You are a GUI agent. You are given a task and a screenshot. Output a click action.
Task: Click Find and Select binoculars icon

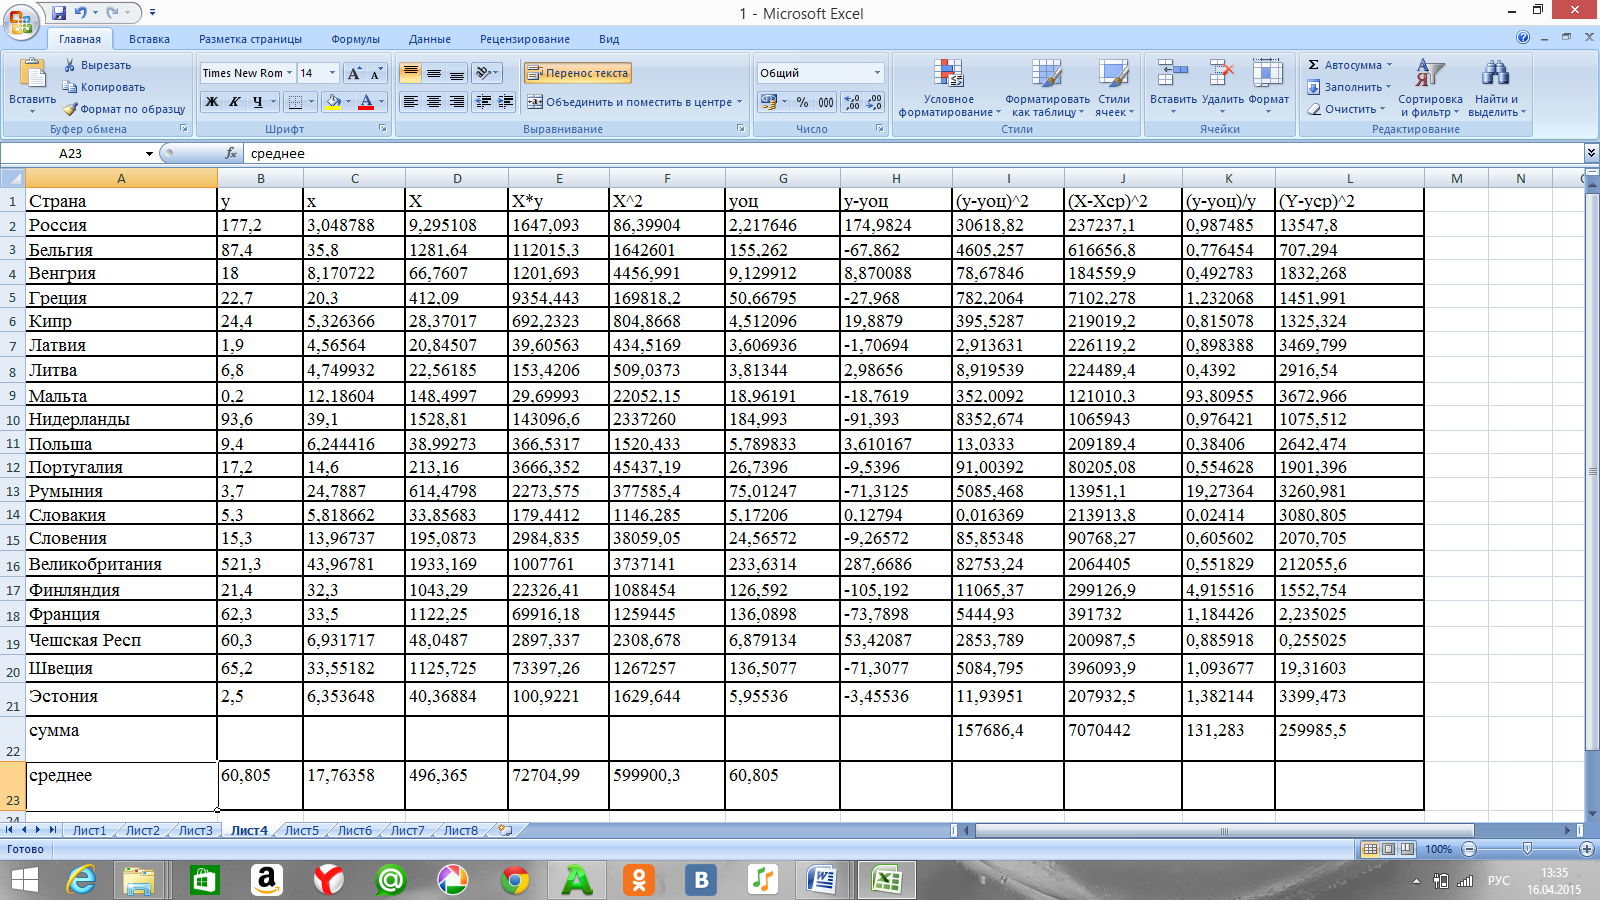pyautogui.click(x=1495, y=75)
